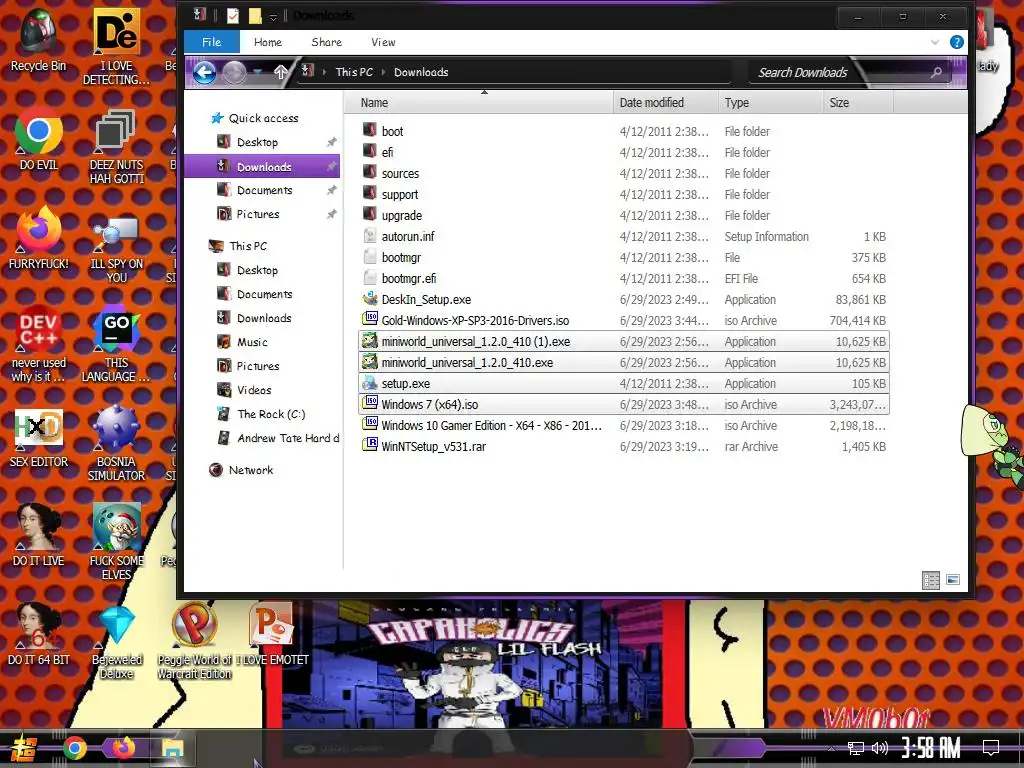This screenshot has width=1024, height=768.
Task: Open HxD shortcut labeled SEX EDITOR
Action: click(39, 438)
